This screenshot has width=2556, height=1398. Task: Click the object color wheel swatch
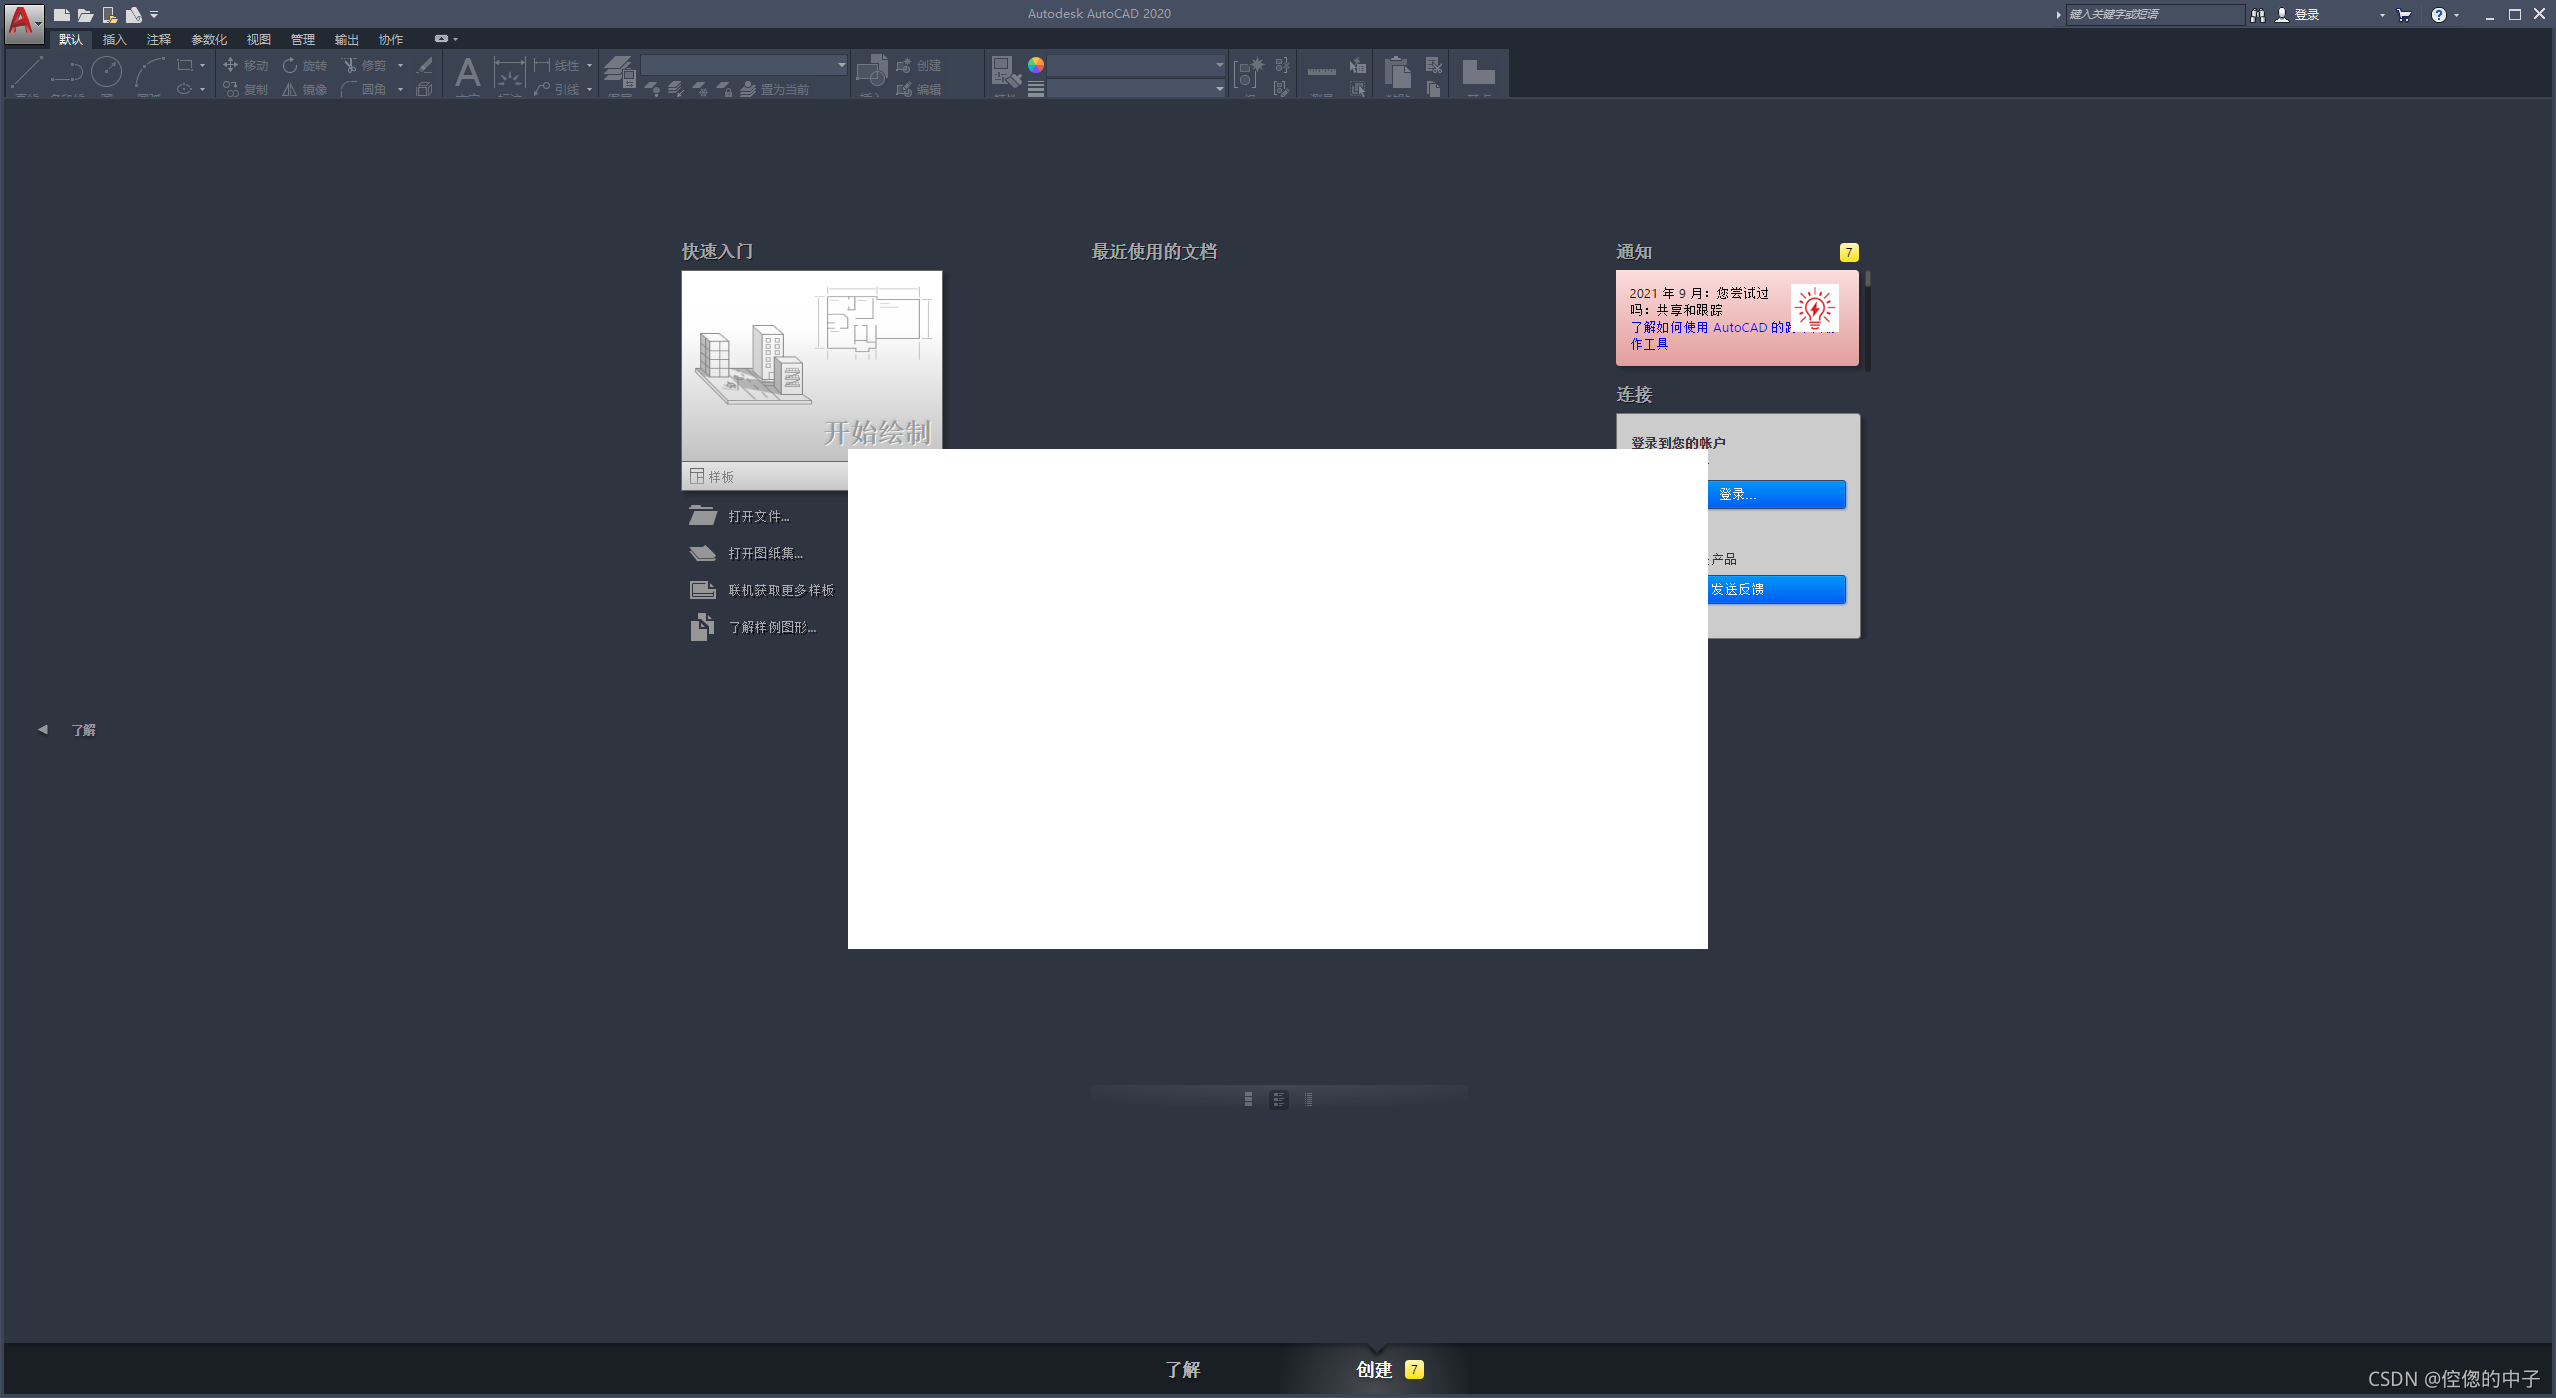click(x=1036, y=65)
